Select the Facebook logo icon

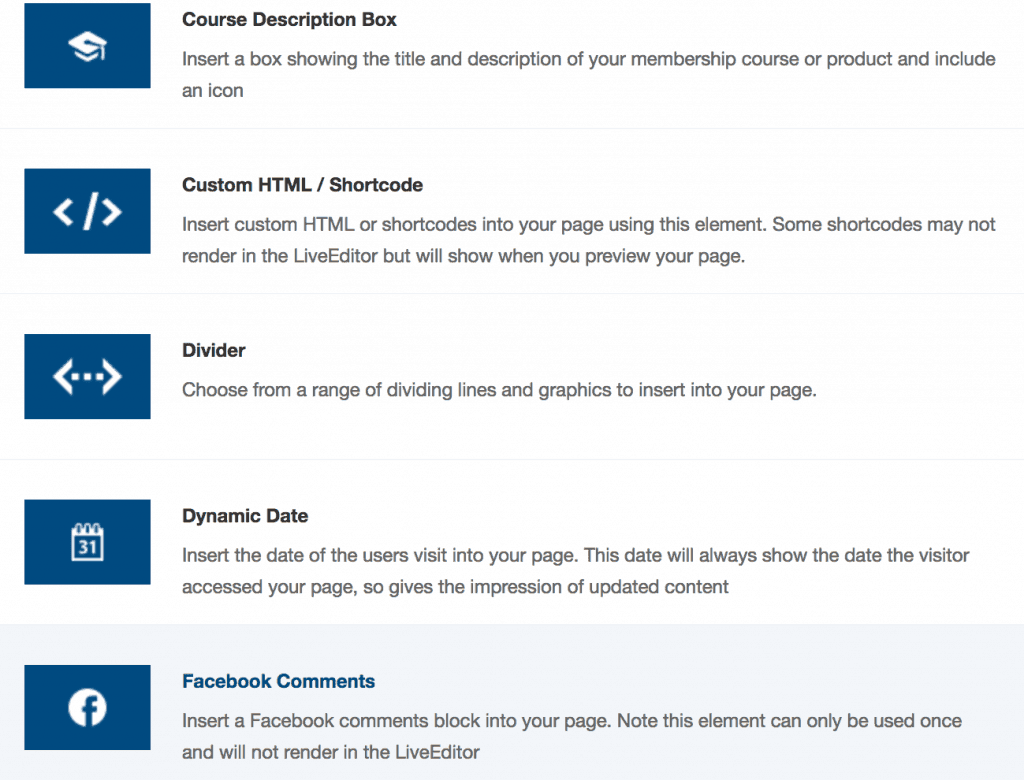(x=87, y=708)
